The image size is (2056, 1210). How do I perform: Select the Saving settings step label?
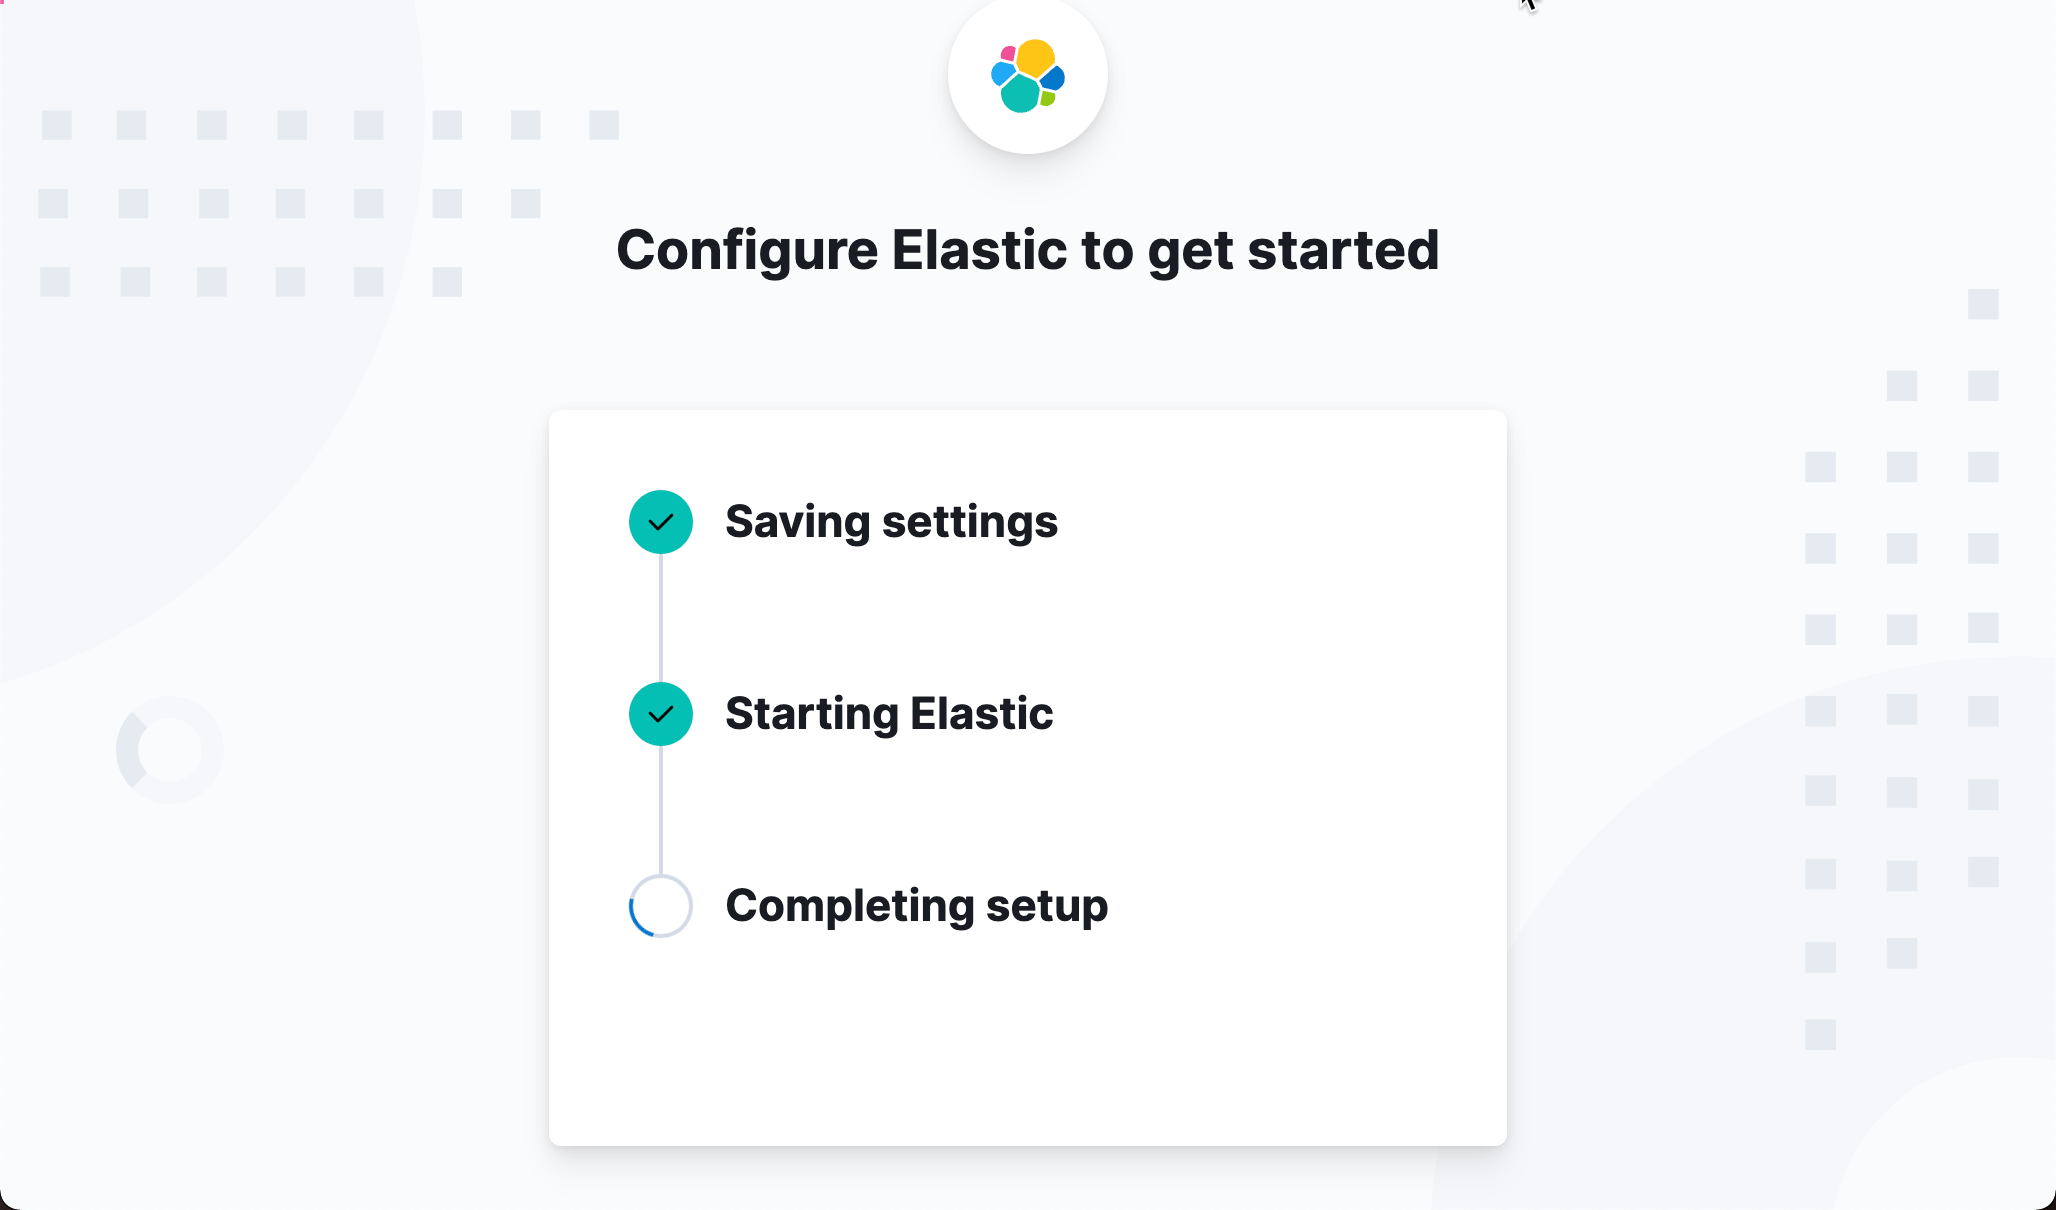892,521
